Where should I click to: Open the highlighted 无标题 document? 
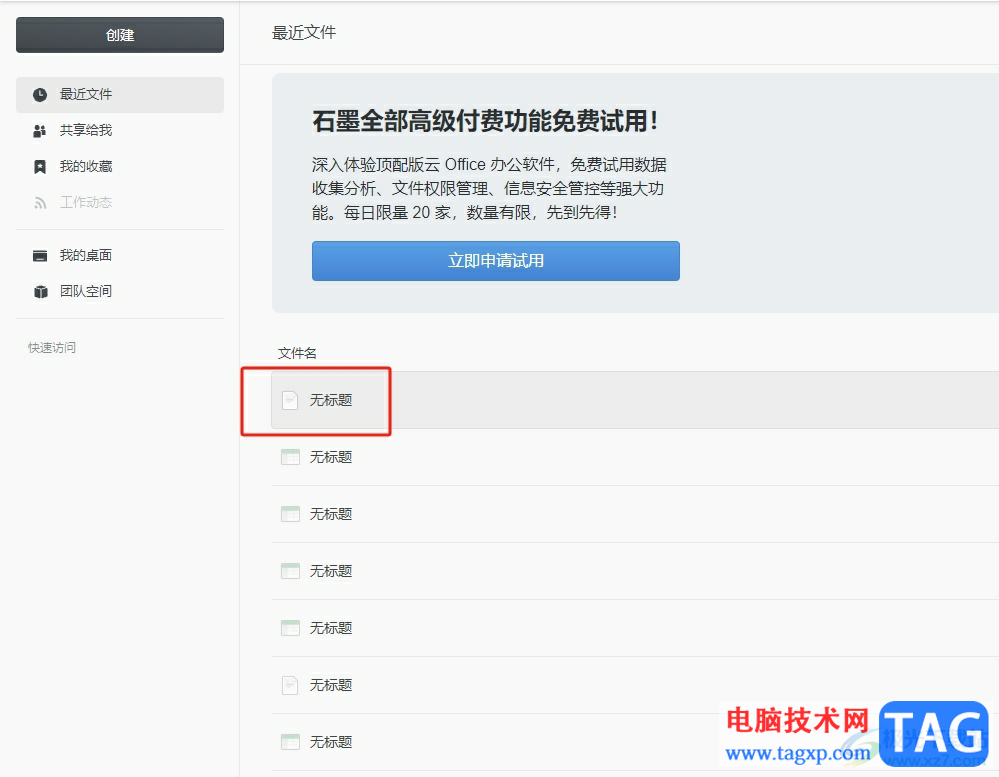(331, 400)
